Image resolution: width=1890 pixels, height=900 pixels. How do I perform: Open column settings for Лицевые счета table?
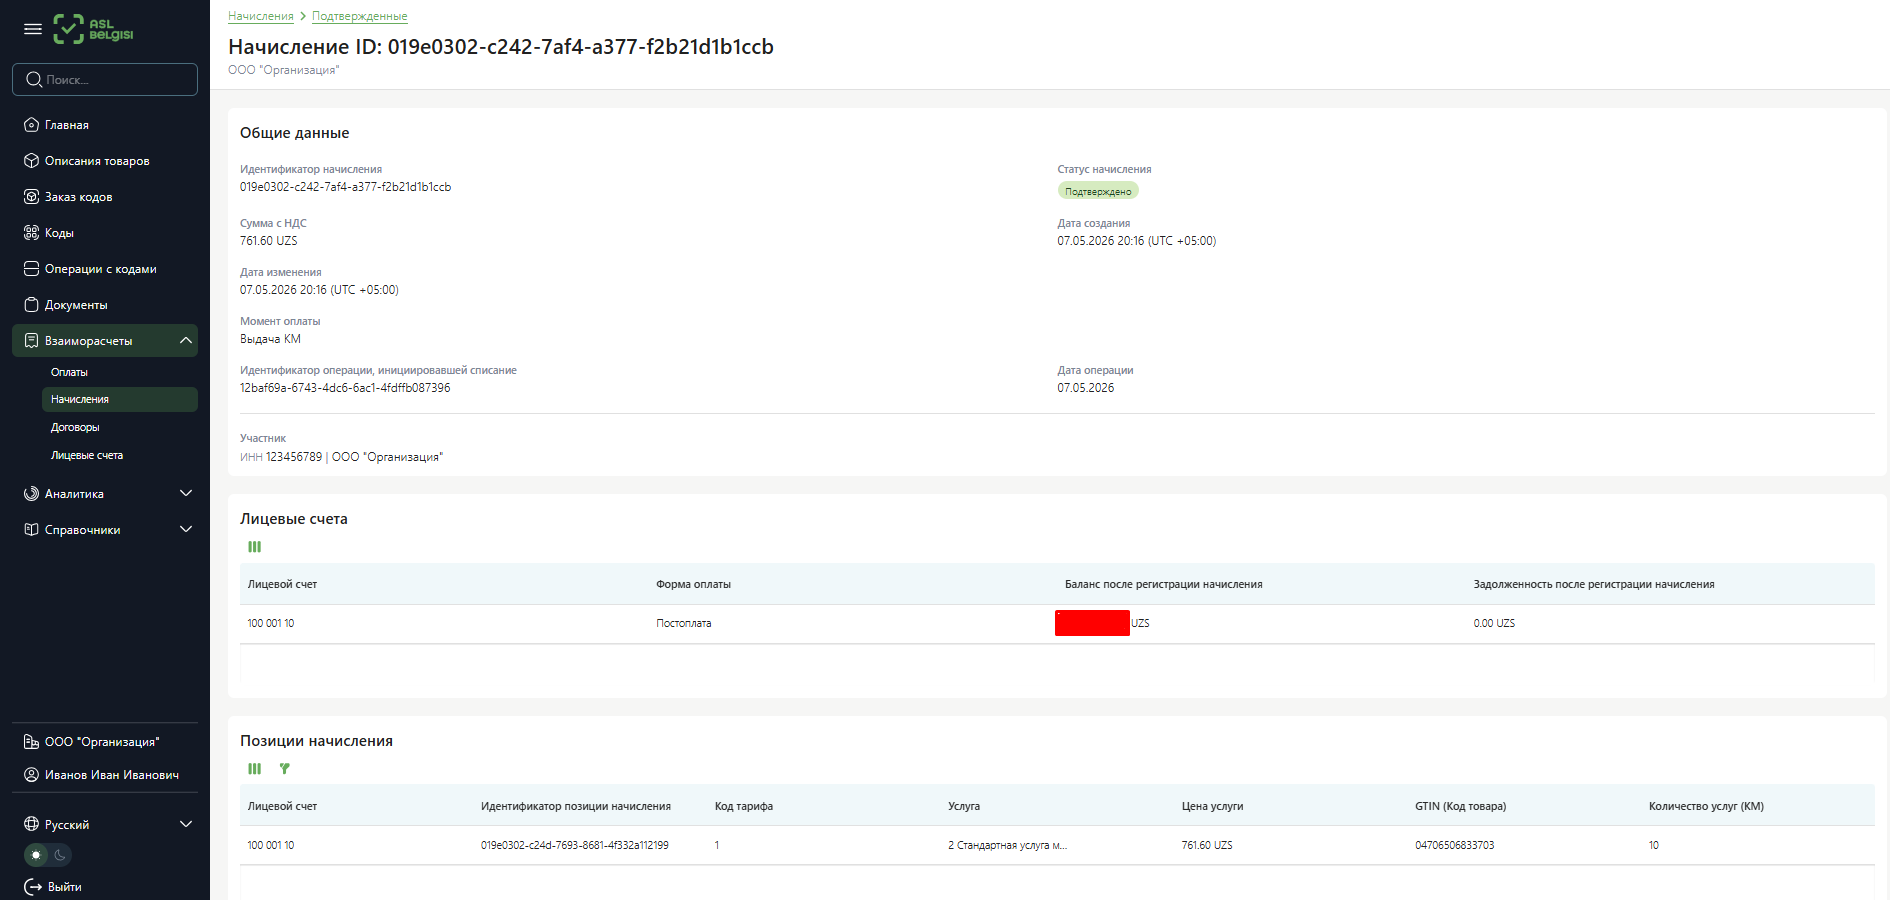[255, 547]
